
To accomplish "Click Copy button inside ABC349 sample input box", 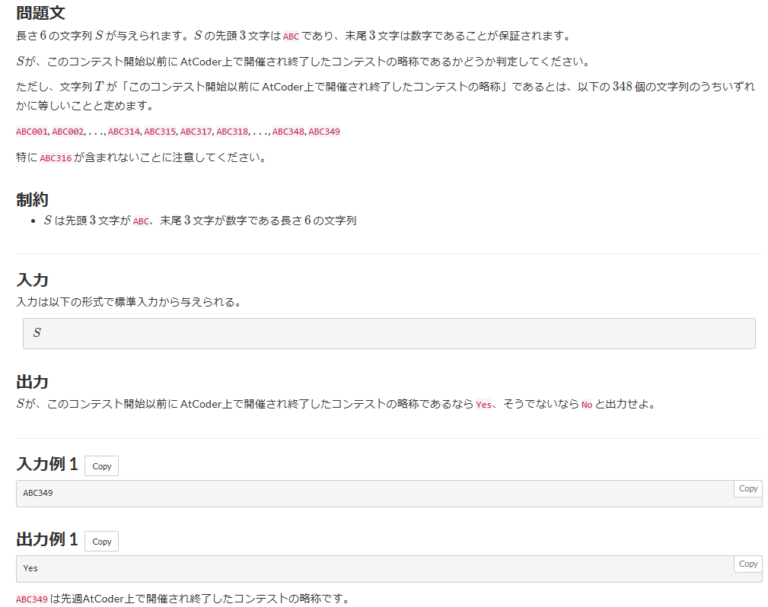I will (748, 488).
